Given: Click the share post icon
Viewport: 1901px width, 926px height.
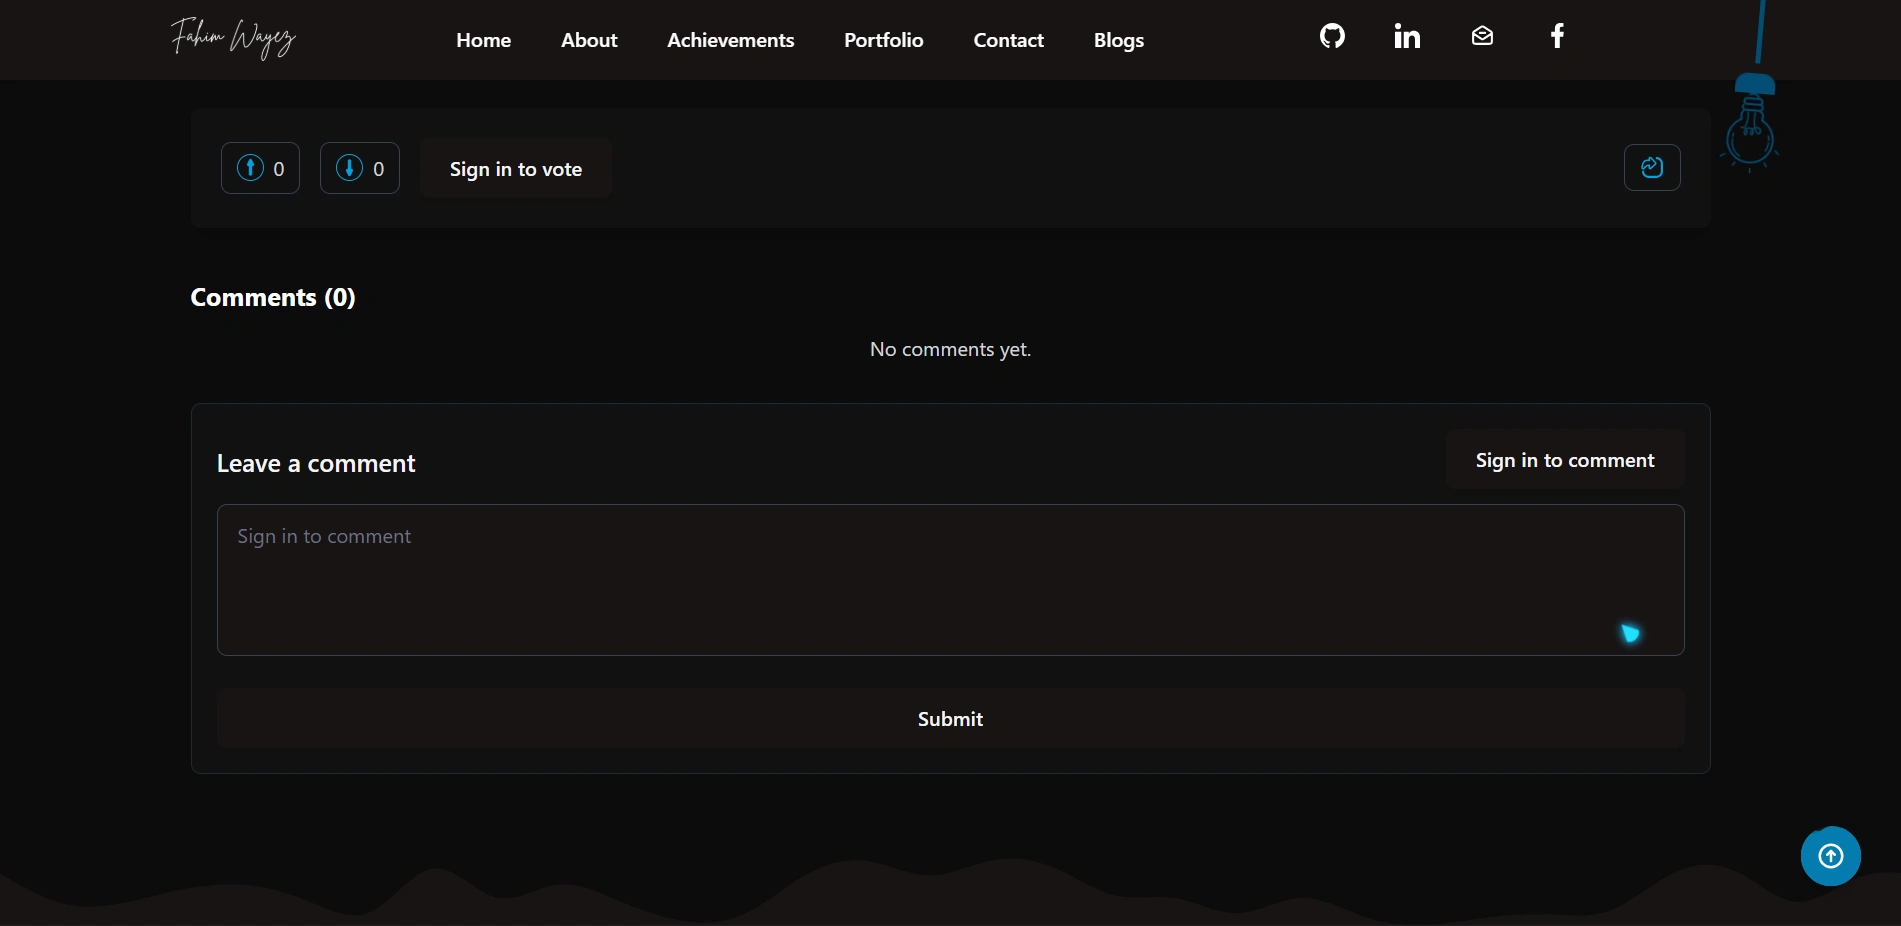Looking at the screenshot, I should (1652, 168).
